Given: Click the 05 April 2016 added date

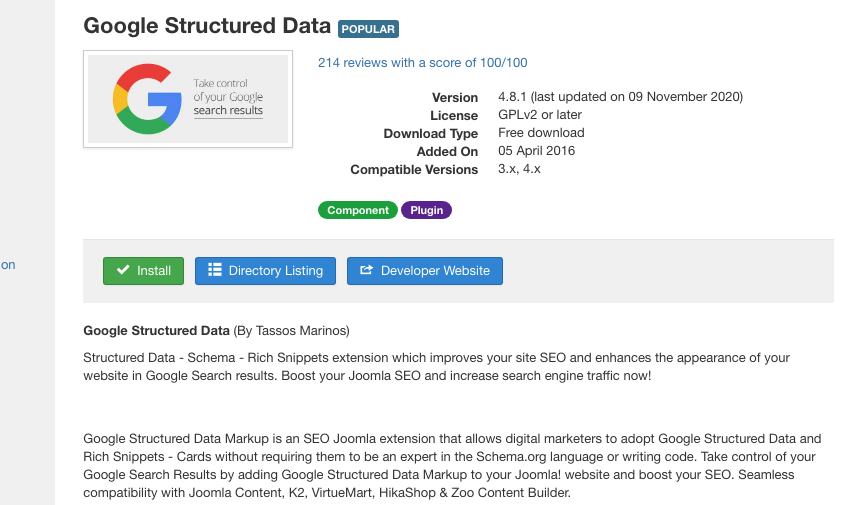Looking at the screenshot, I should (x=537, y=151).
